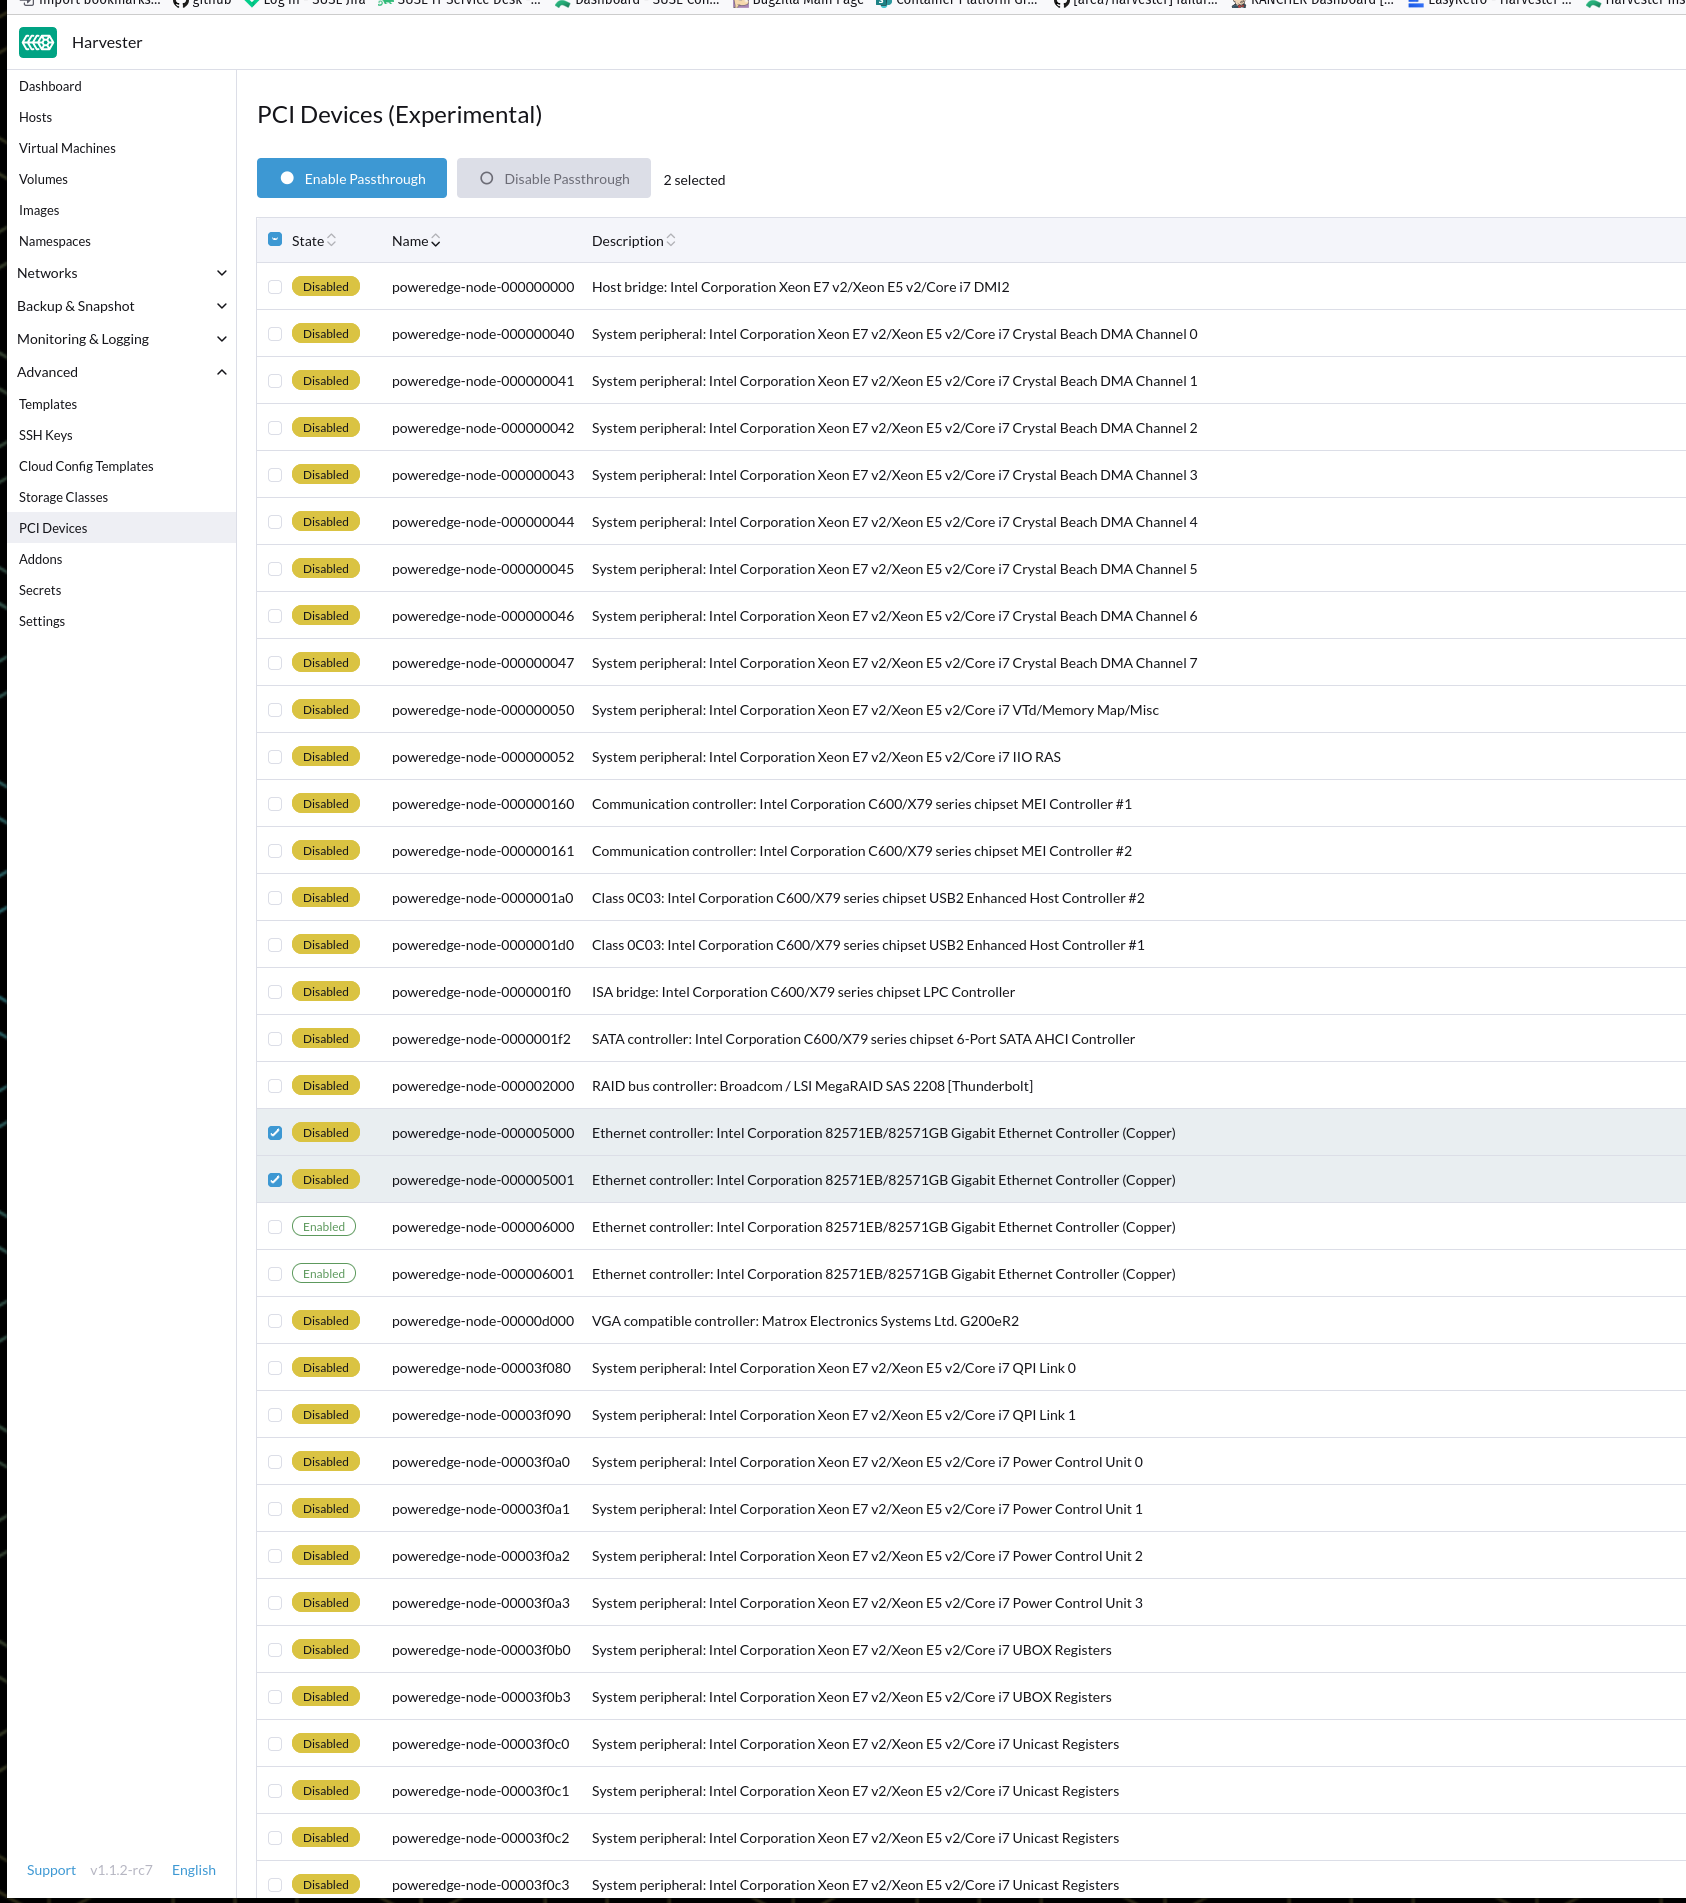Check the checkbox for poweredge-node-000006000
The image size is (1686, 1903).
[275, 1226]
